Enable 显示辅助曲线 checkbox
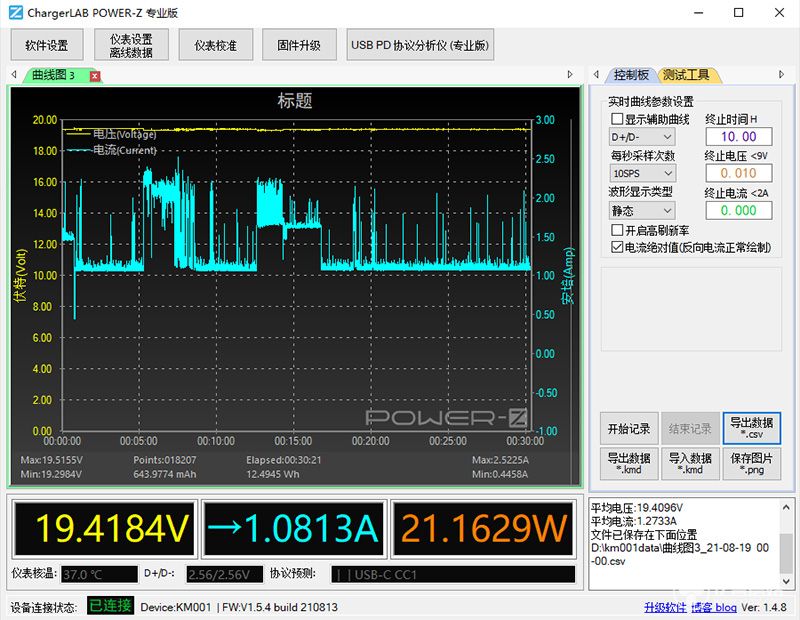The image size is (800, 620). point(617,119)
